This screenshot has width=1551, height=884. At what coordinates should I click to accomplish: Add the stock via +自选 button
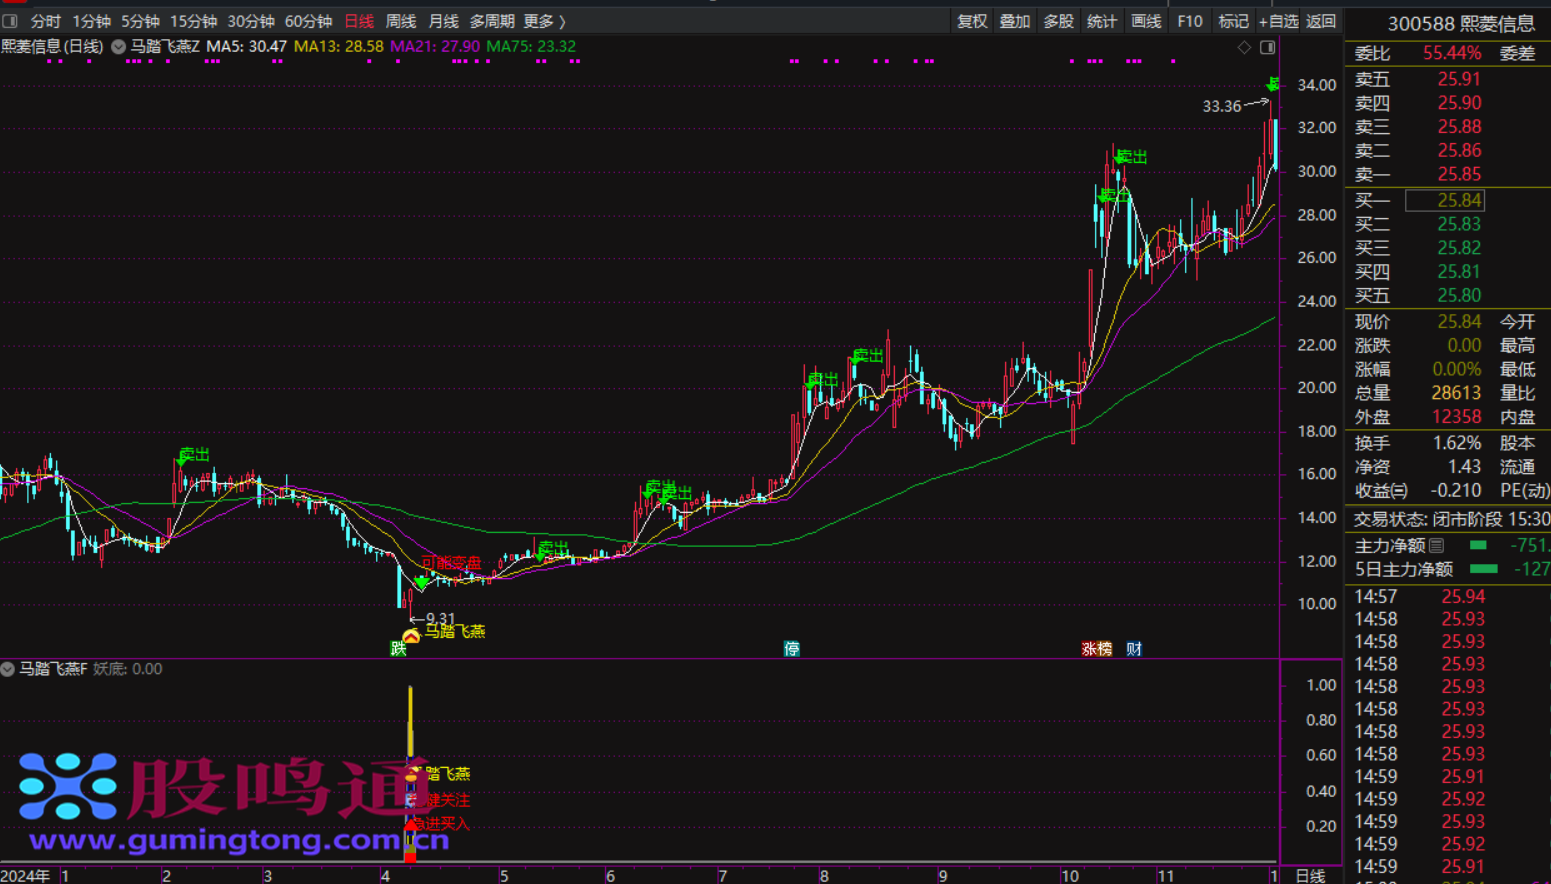[1278, 21]
